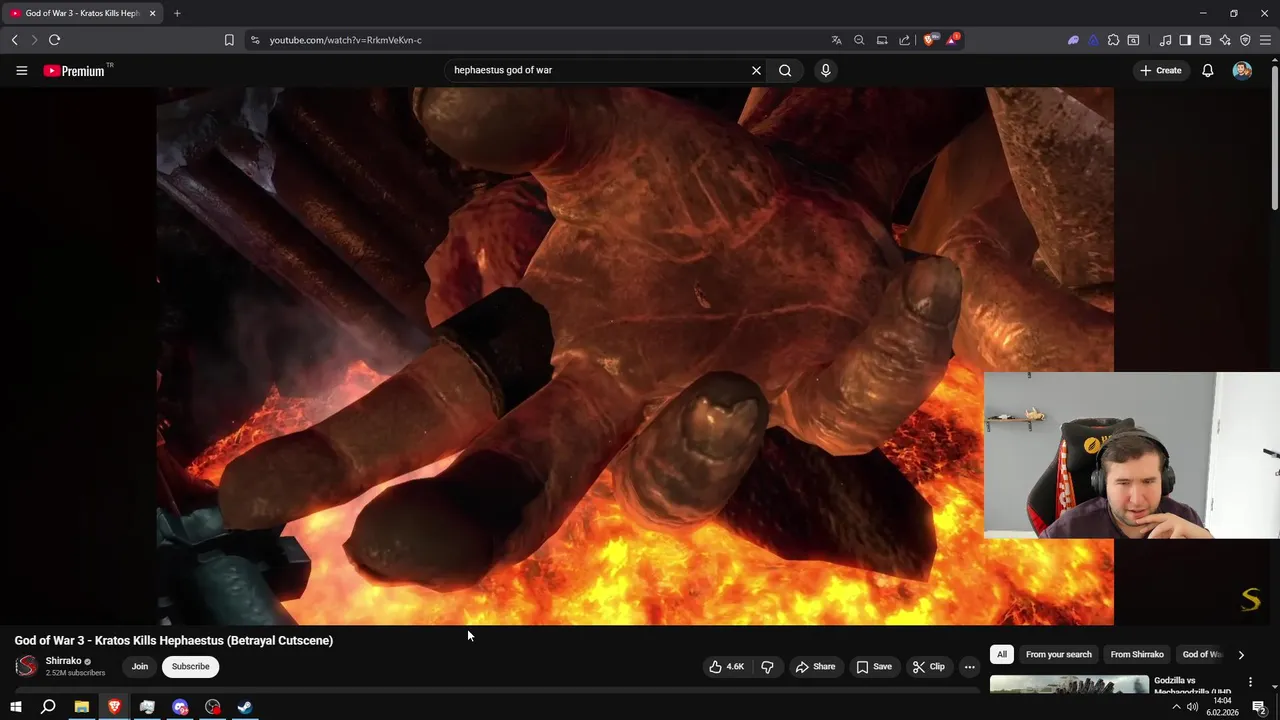The height and width of the screenshot is (720, 1280).
Task: Open Shirrako channel avatar
Action: tap(26, 666)
